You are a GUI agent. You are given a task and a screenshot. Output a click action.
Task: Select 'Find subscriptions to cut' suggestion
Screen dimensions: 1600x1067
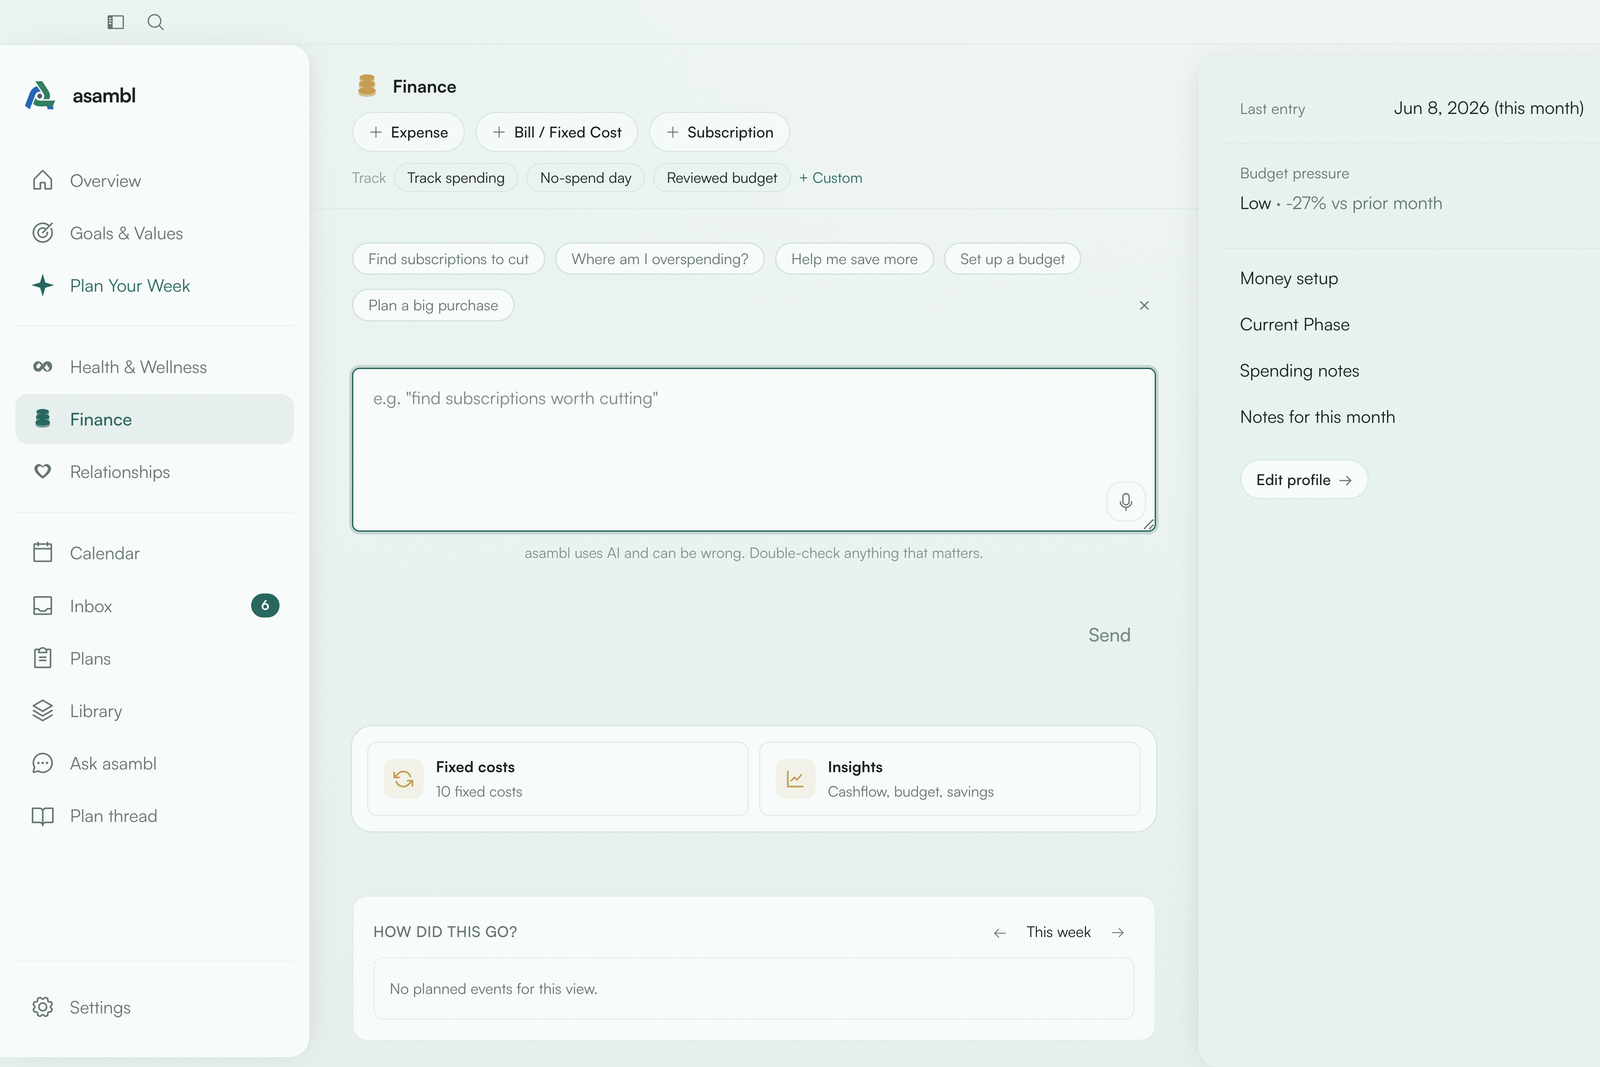(x=448, y=259)
